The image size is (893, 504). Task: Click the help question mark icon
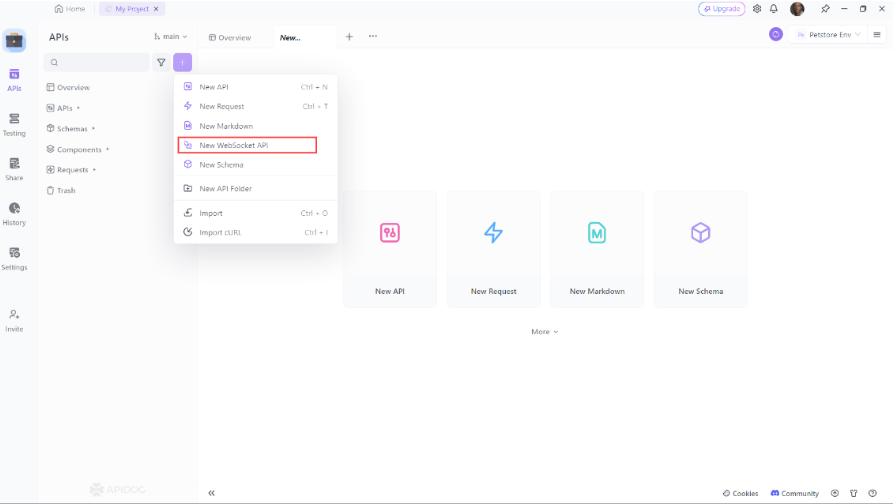click(872, 493)
